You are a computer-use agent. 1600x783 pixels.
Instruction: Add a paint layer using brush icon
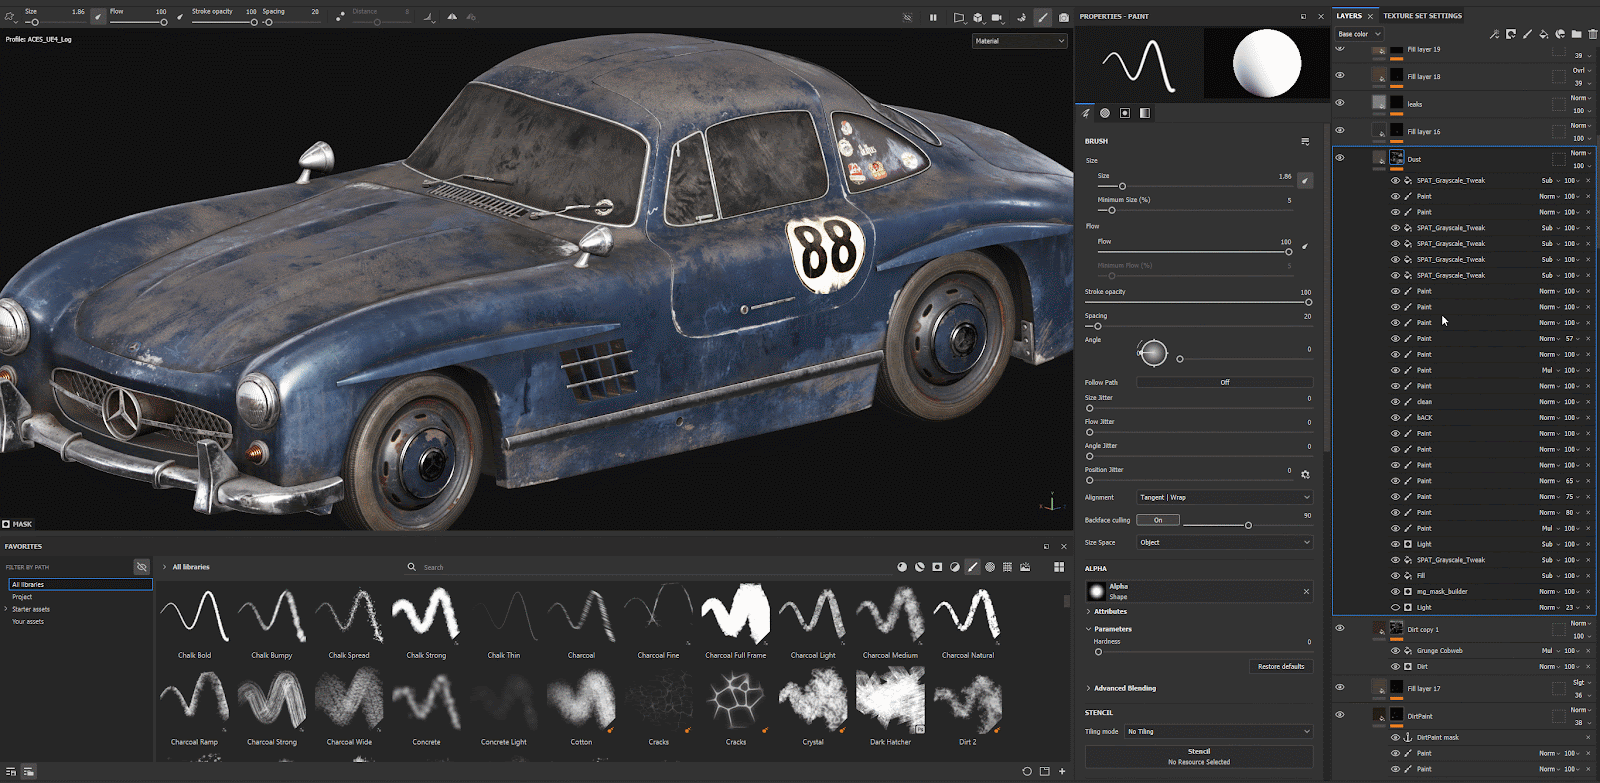(1527, 34)
